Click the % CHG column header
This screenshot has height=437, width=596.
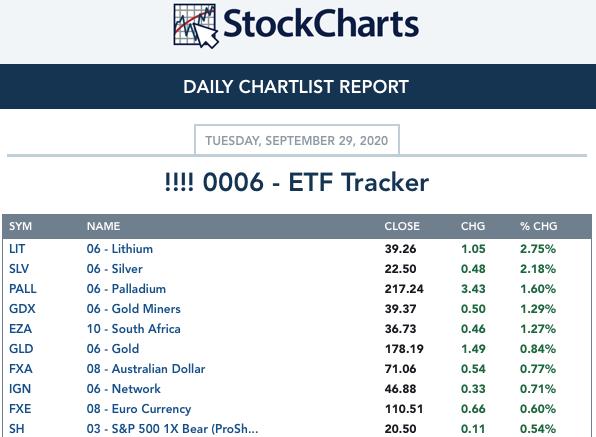coord(539,226)
